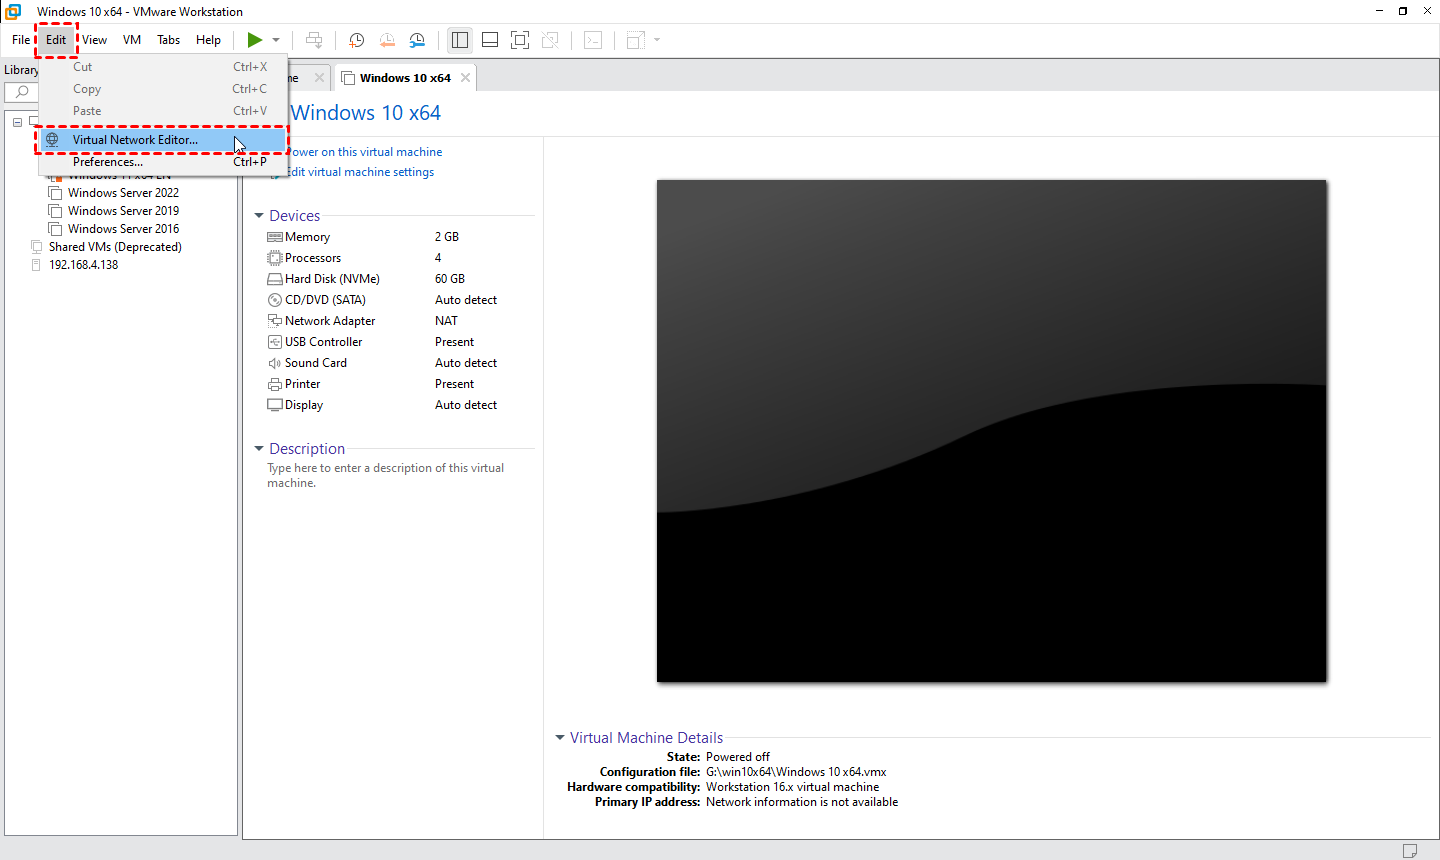Open the snapshot manager toolbar icon
This screenshot has height=860, width=1440.
tap(417, 40)
